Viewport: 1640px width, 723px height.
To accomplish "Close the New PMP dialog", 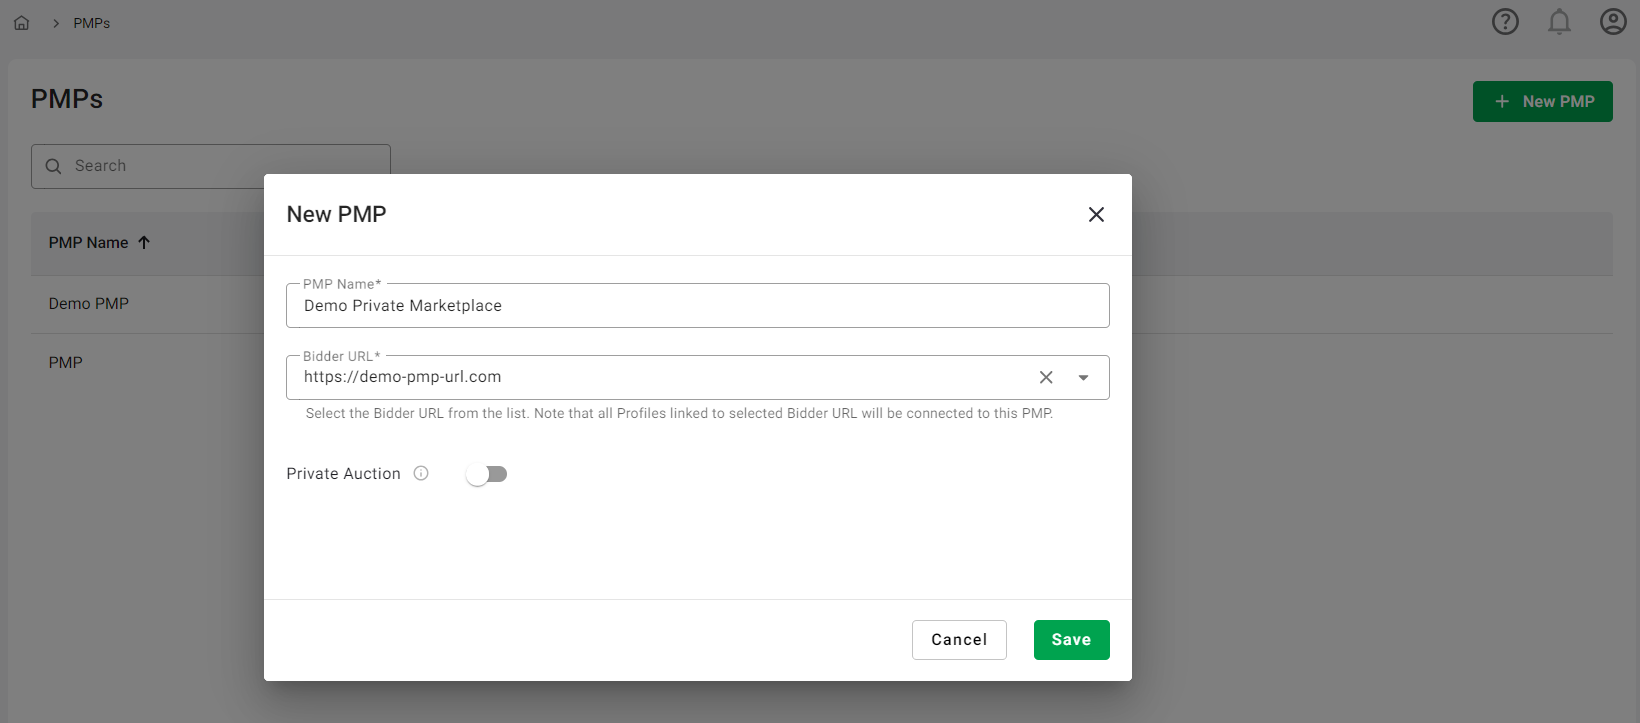I will point(1096,215).
